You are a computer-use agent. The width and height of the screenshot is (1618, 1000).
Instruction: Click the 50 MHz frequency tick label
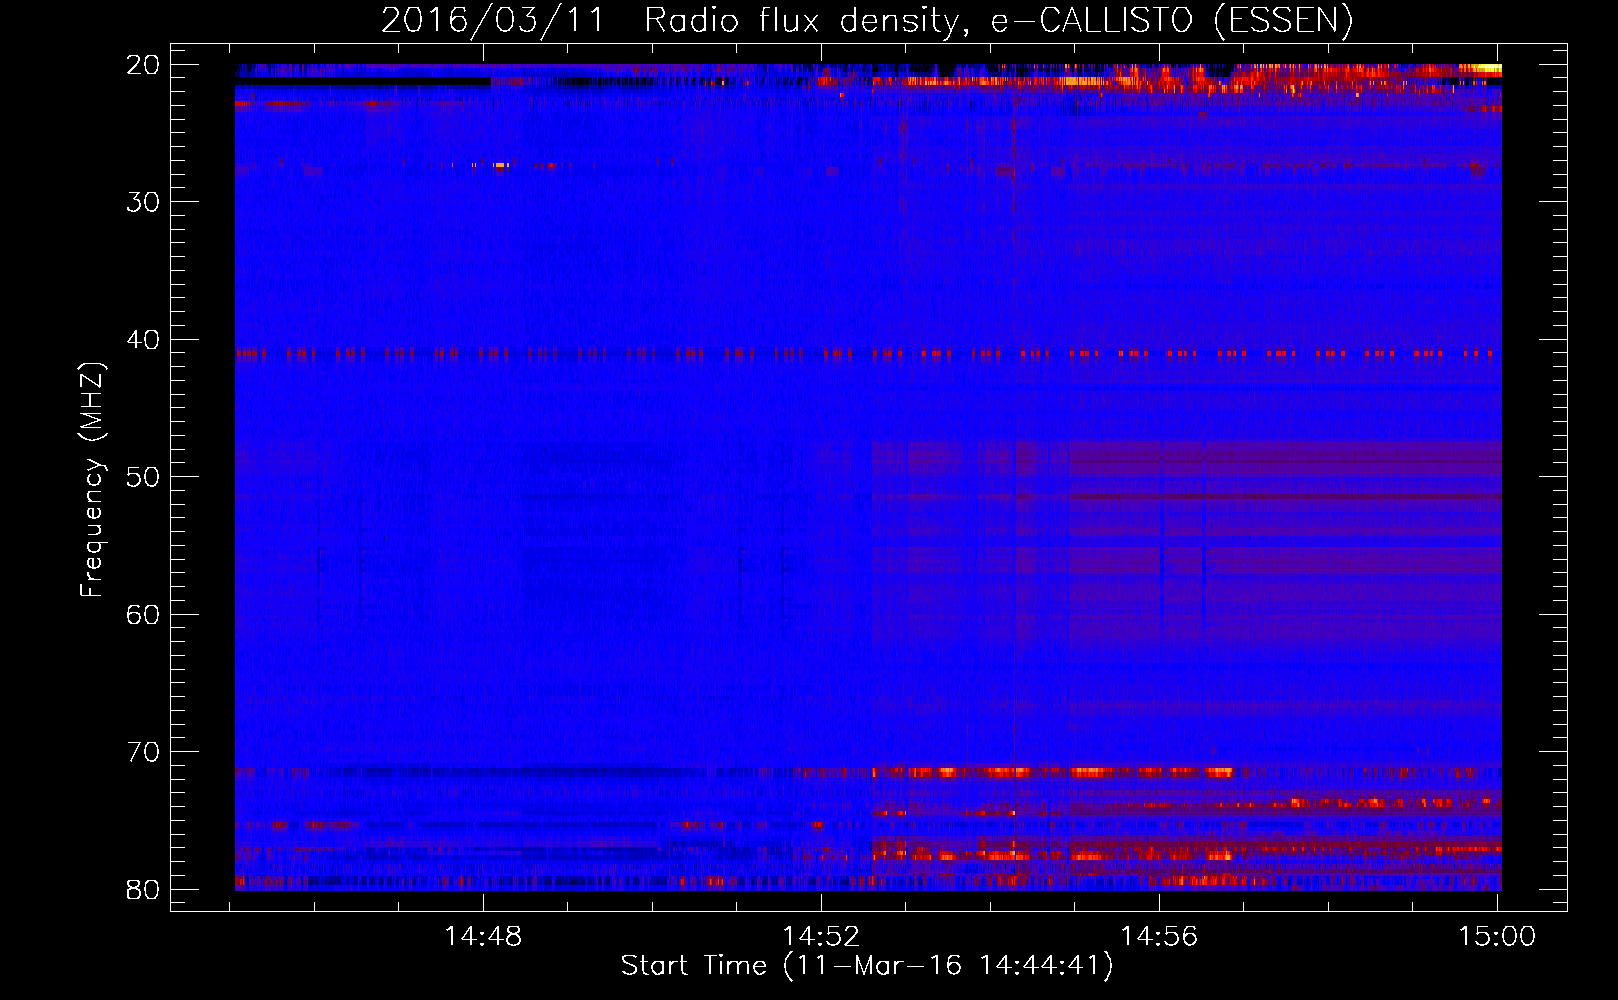[x=144, y=477]
